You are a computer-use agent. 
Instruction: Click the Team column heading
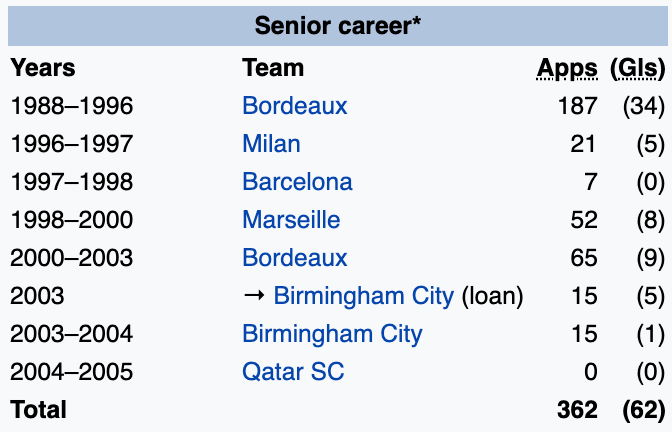[273, 68]
